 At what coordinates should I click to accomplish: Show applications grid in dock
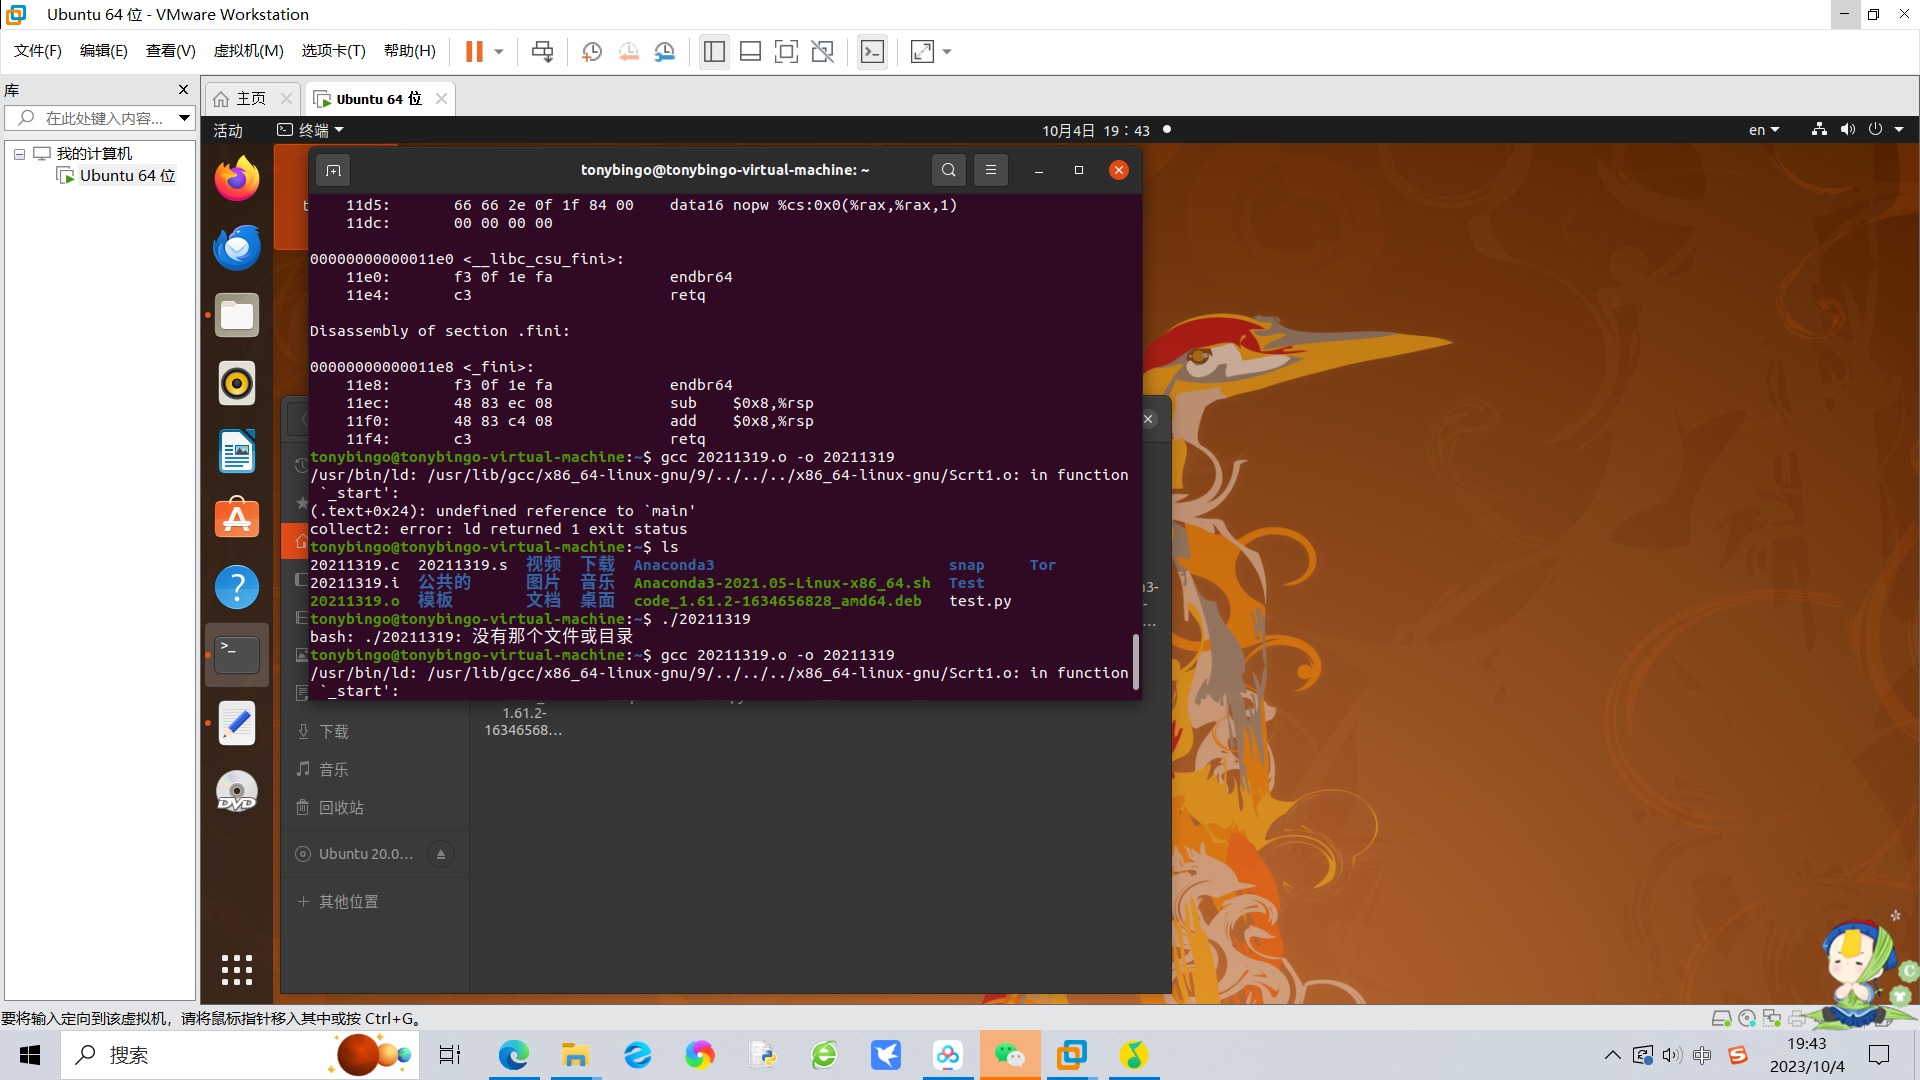[237, 969]
